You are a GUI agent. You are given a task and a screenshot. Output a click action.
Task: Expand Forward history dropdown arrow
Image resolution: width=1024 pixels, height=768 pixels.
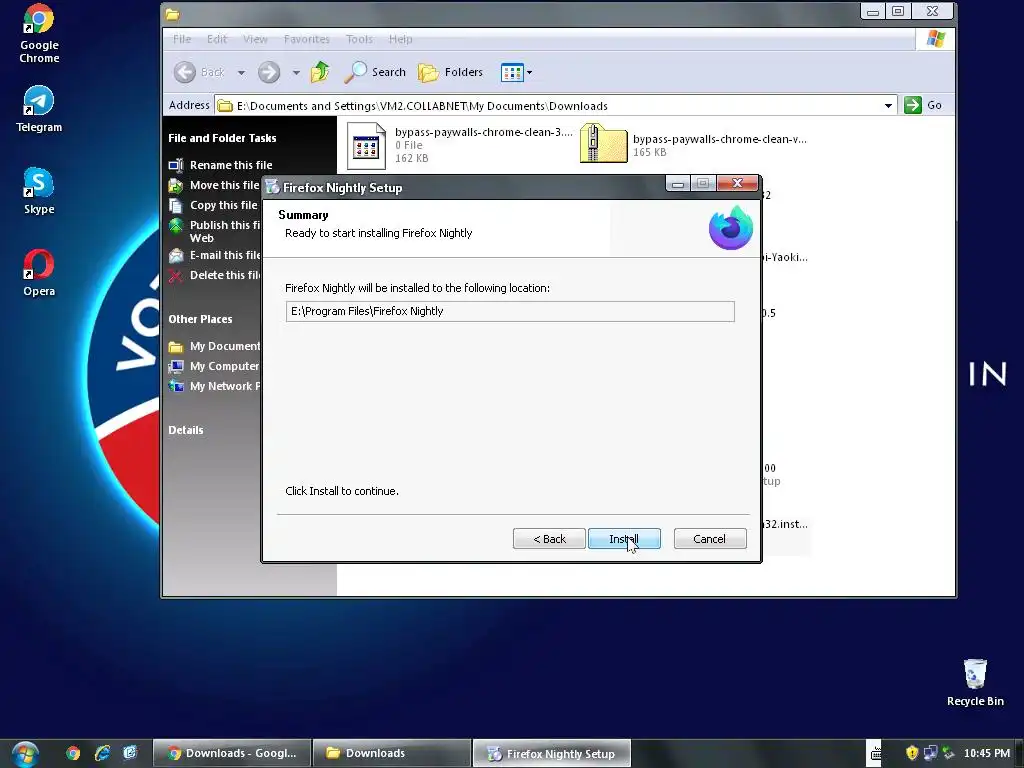[x=296, y=72]
